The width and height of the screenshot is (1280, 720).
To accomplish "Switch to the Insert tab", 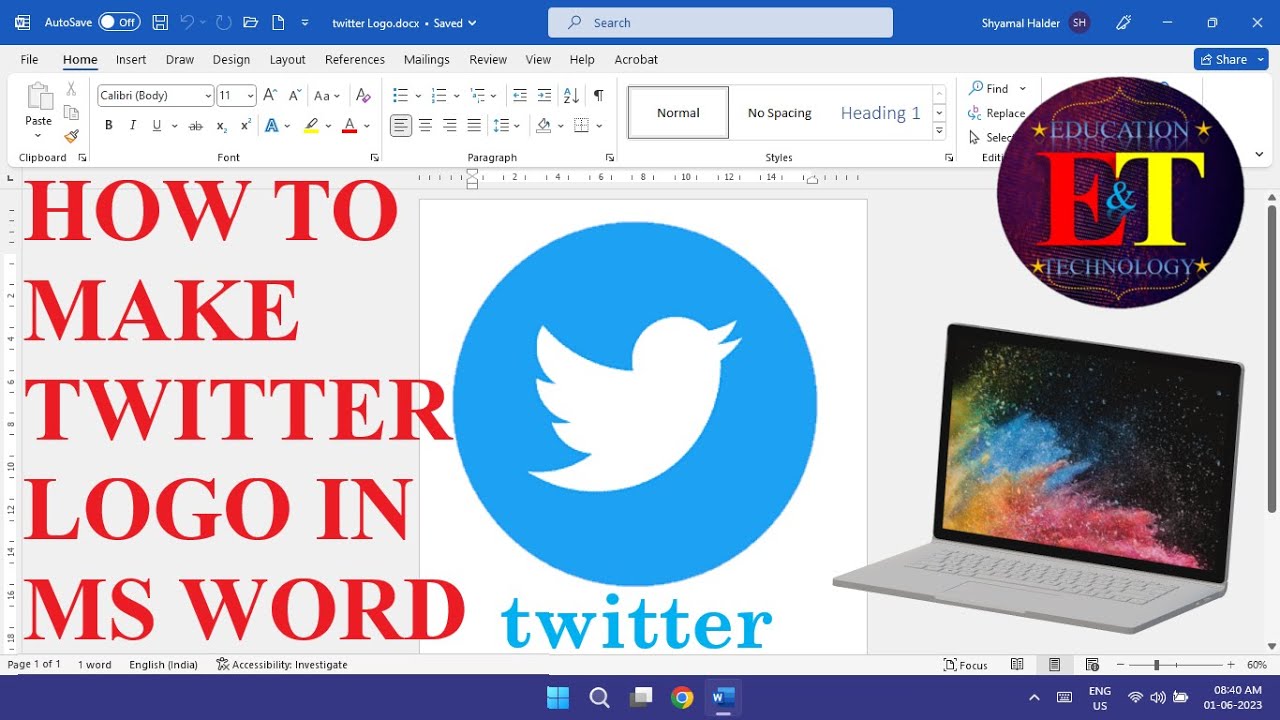I will (x=131, y=60).
